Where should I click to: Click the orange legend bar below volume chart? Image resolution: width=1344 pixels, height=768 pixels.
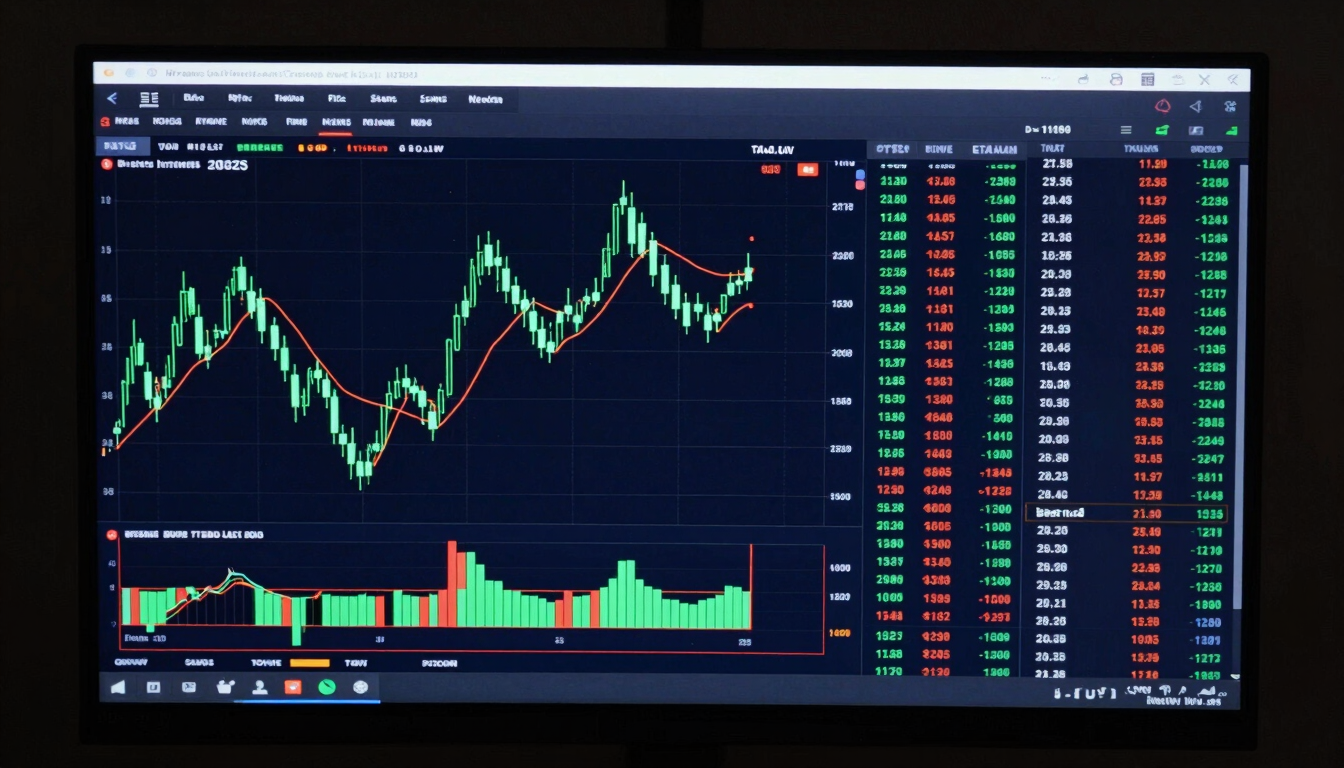tap(310, 662)
